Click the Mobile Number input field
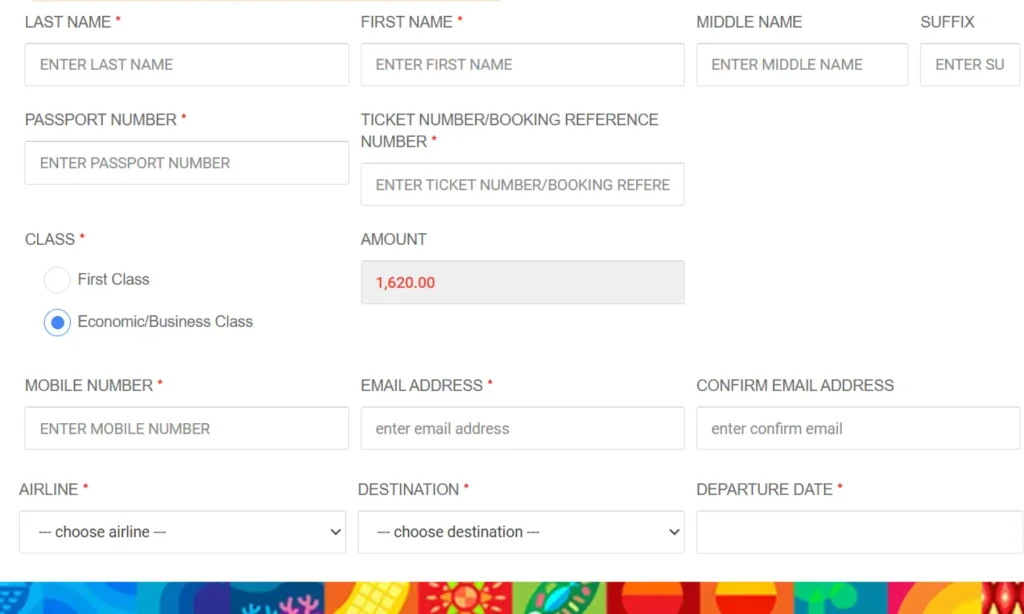Viewport: 1024px width, 614px height. 186,428
